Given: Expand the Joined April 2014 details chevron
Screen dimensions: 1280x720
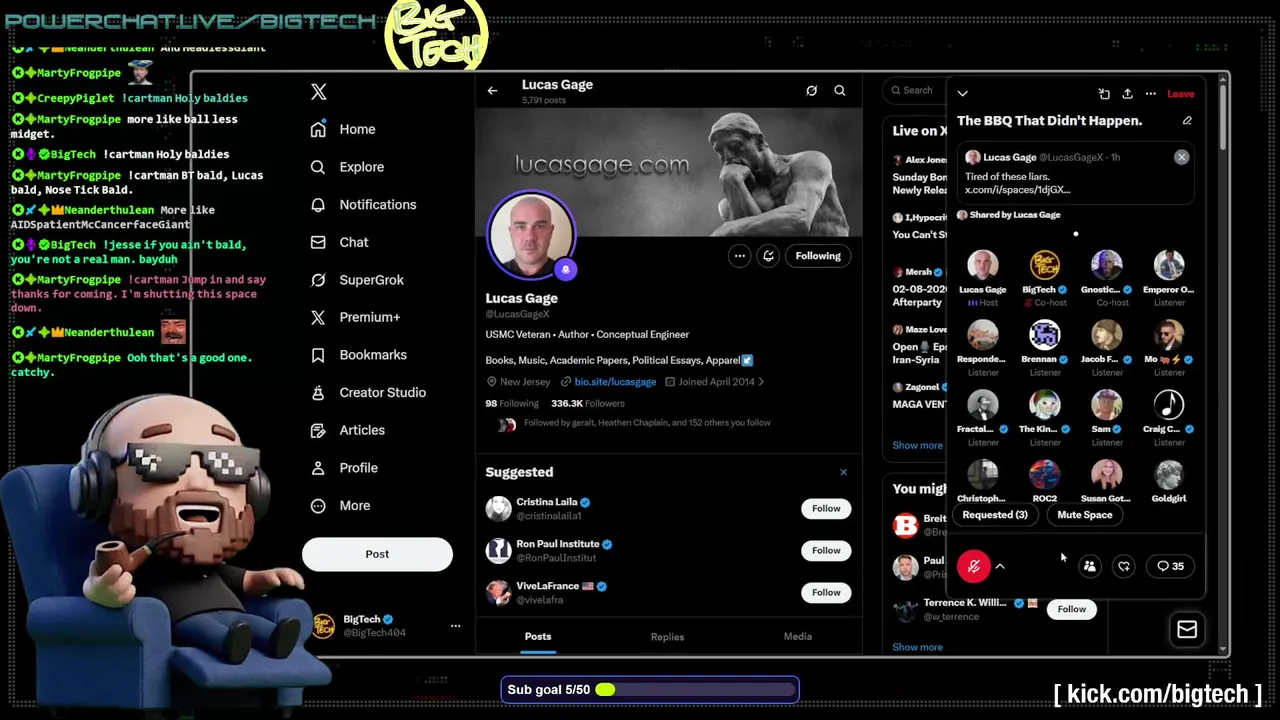Looking at the screenshot, I should (761, 382).
